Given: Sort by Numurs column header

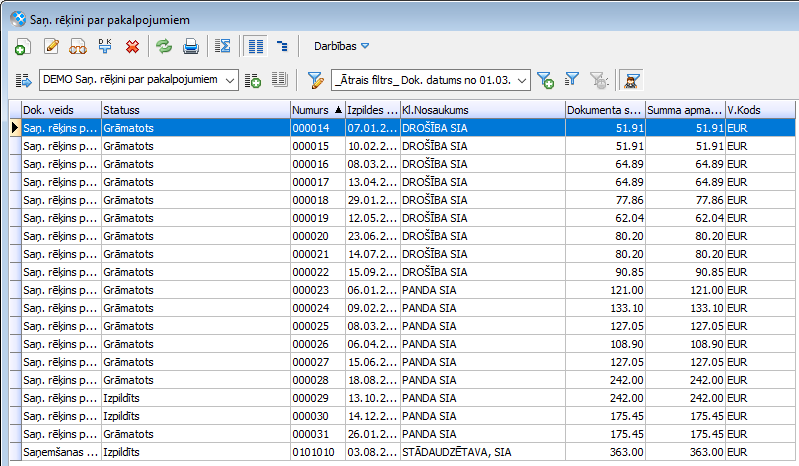Looking at the screenshot, I should (x=317, y=110).
